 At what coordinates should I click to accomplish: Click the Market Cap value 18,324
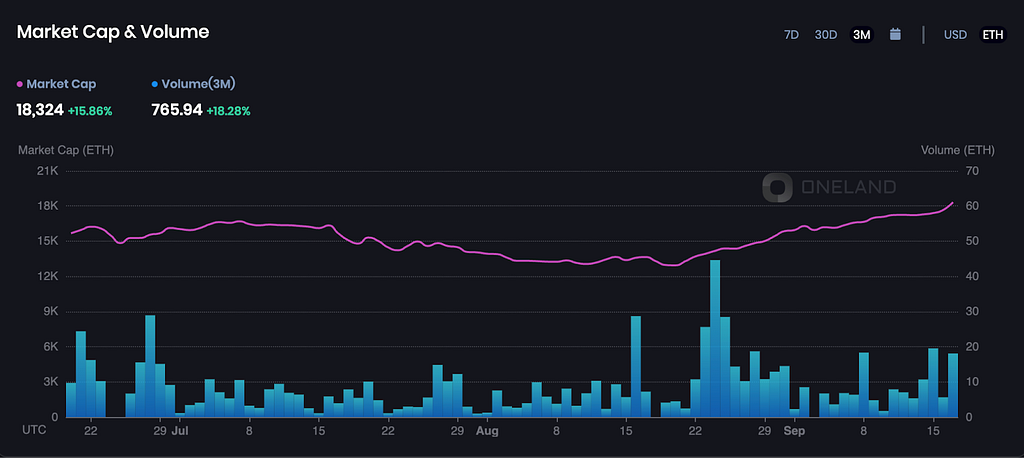[x=40, y=110]
